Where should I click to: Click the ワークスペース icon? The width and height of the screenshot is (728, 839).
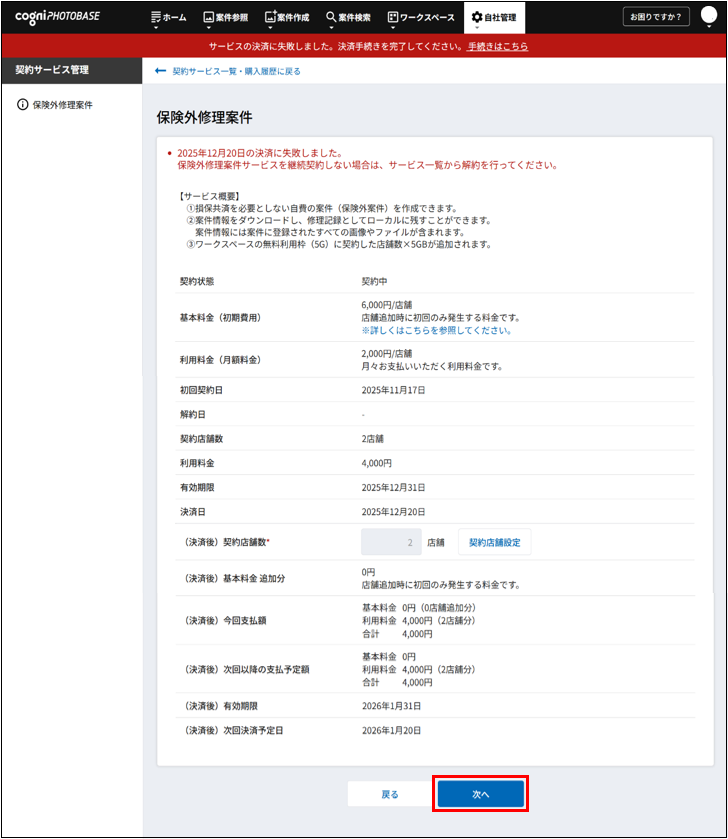(x=392, y=17)
